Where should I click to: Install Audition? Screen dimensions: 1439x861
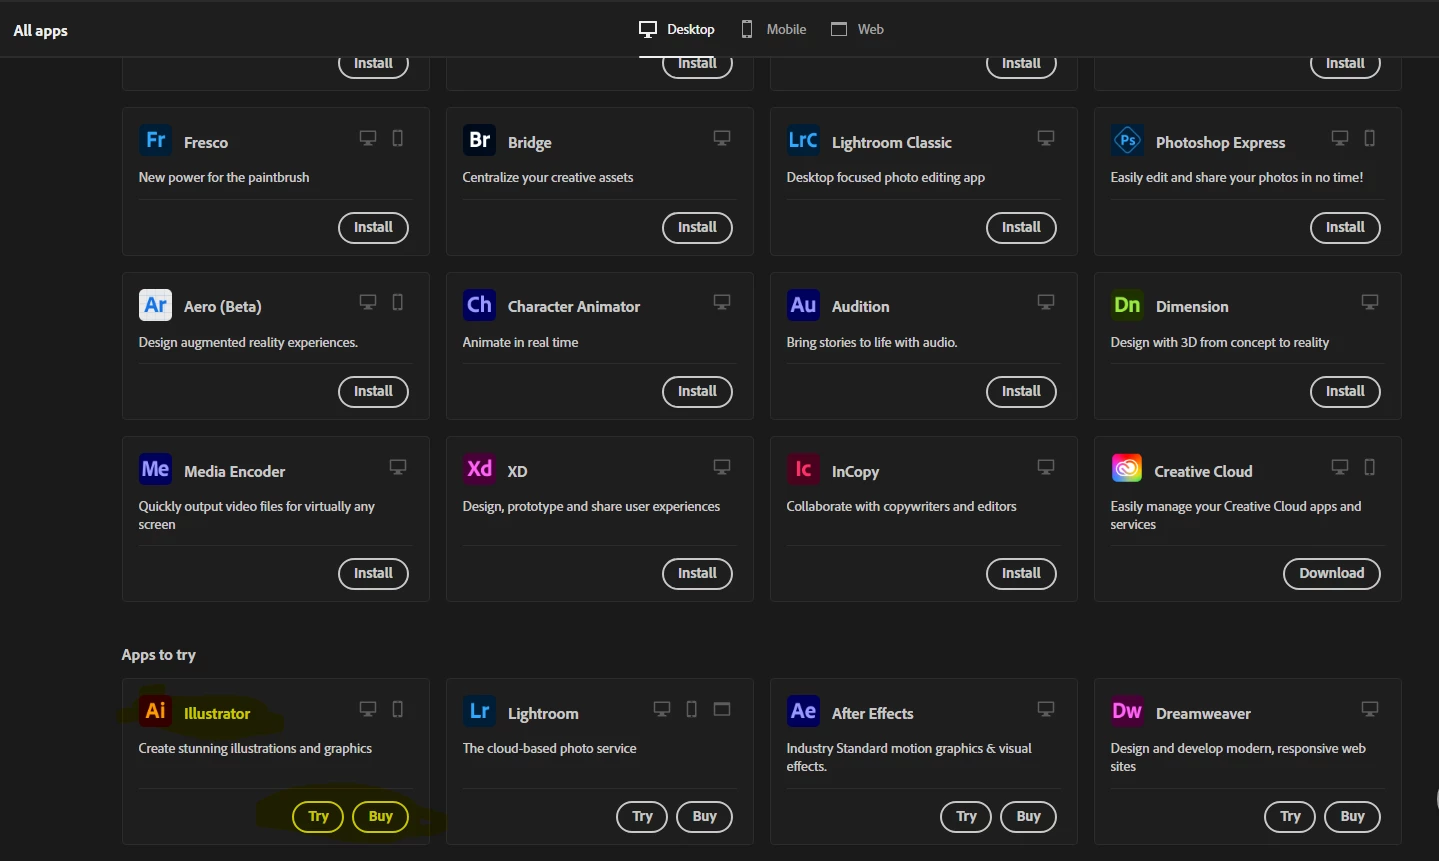(x=1022, y=392)
